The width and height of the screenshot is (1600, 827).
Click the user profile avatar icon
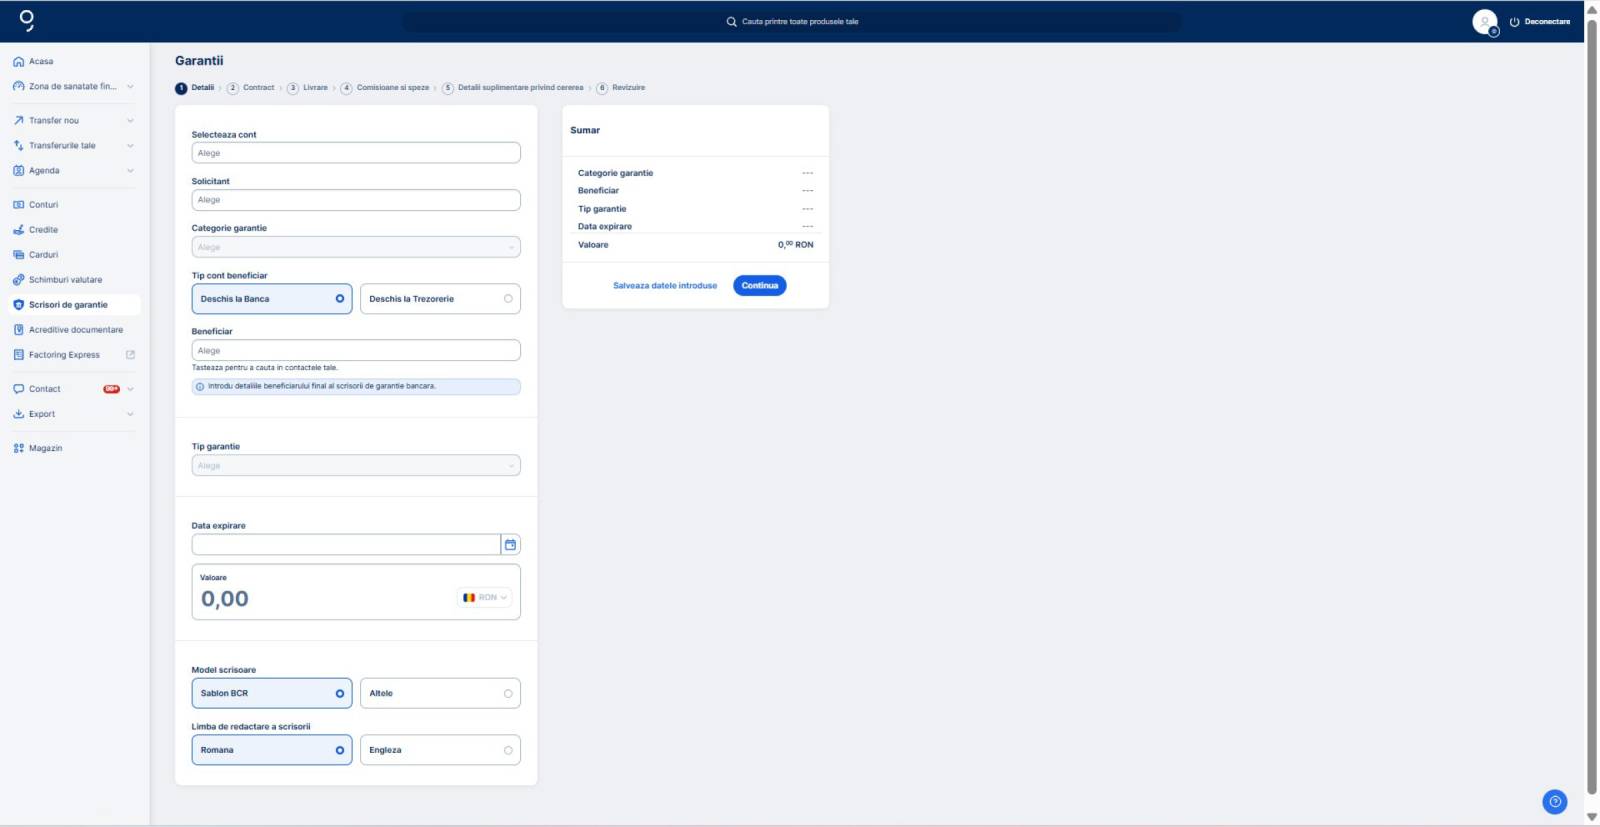tap(1484, 21)
